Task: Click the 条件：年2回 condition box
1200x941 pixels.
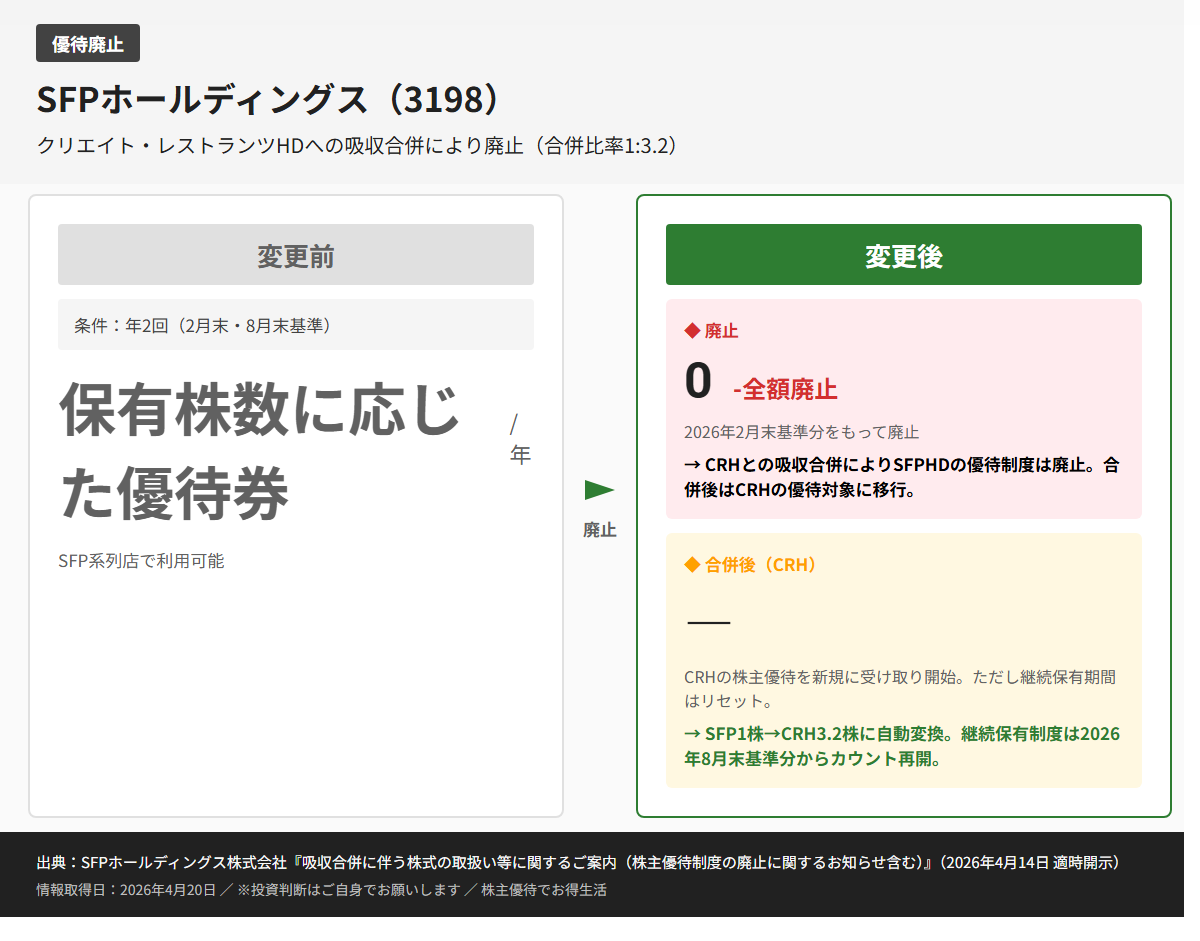Action: pos(296,325)
